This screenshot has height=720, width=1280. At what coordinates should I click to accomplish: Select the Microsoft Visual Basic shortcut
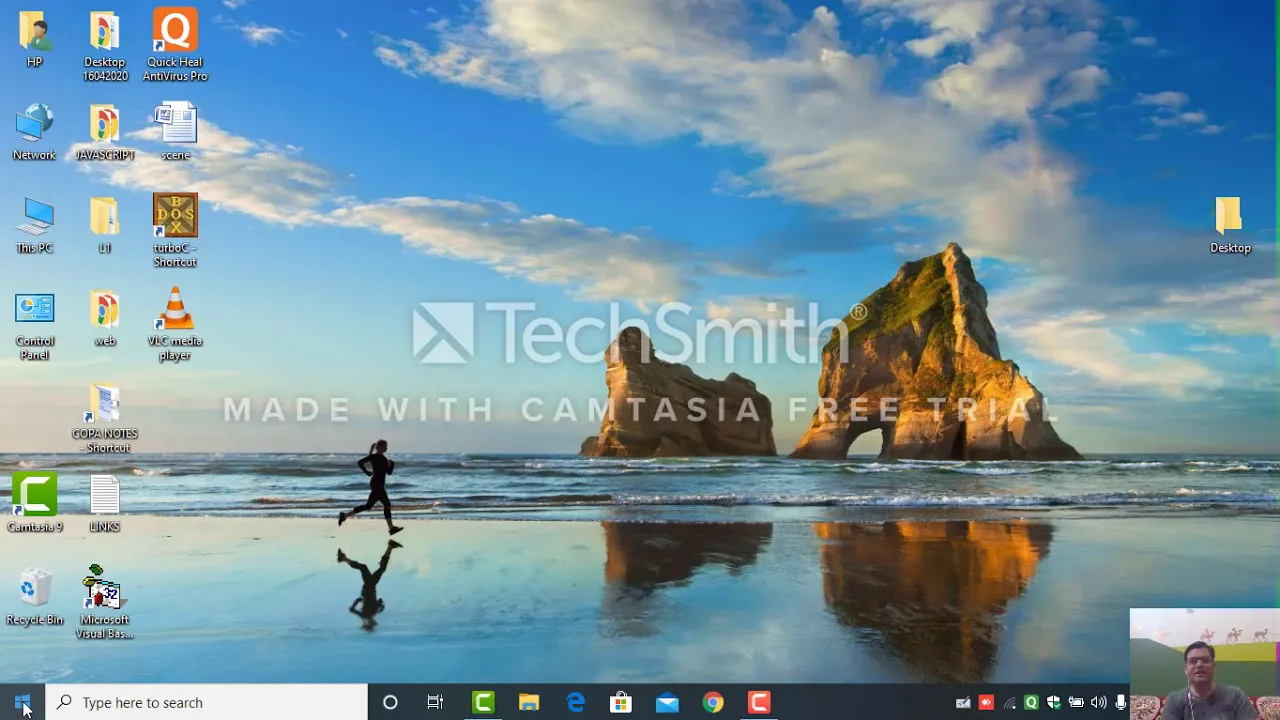coord(104,602)
